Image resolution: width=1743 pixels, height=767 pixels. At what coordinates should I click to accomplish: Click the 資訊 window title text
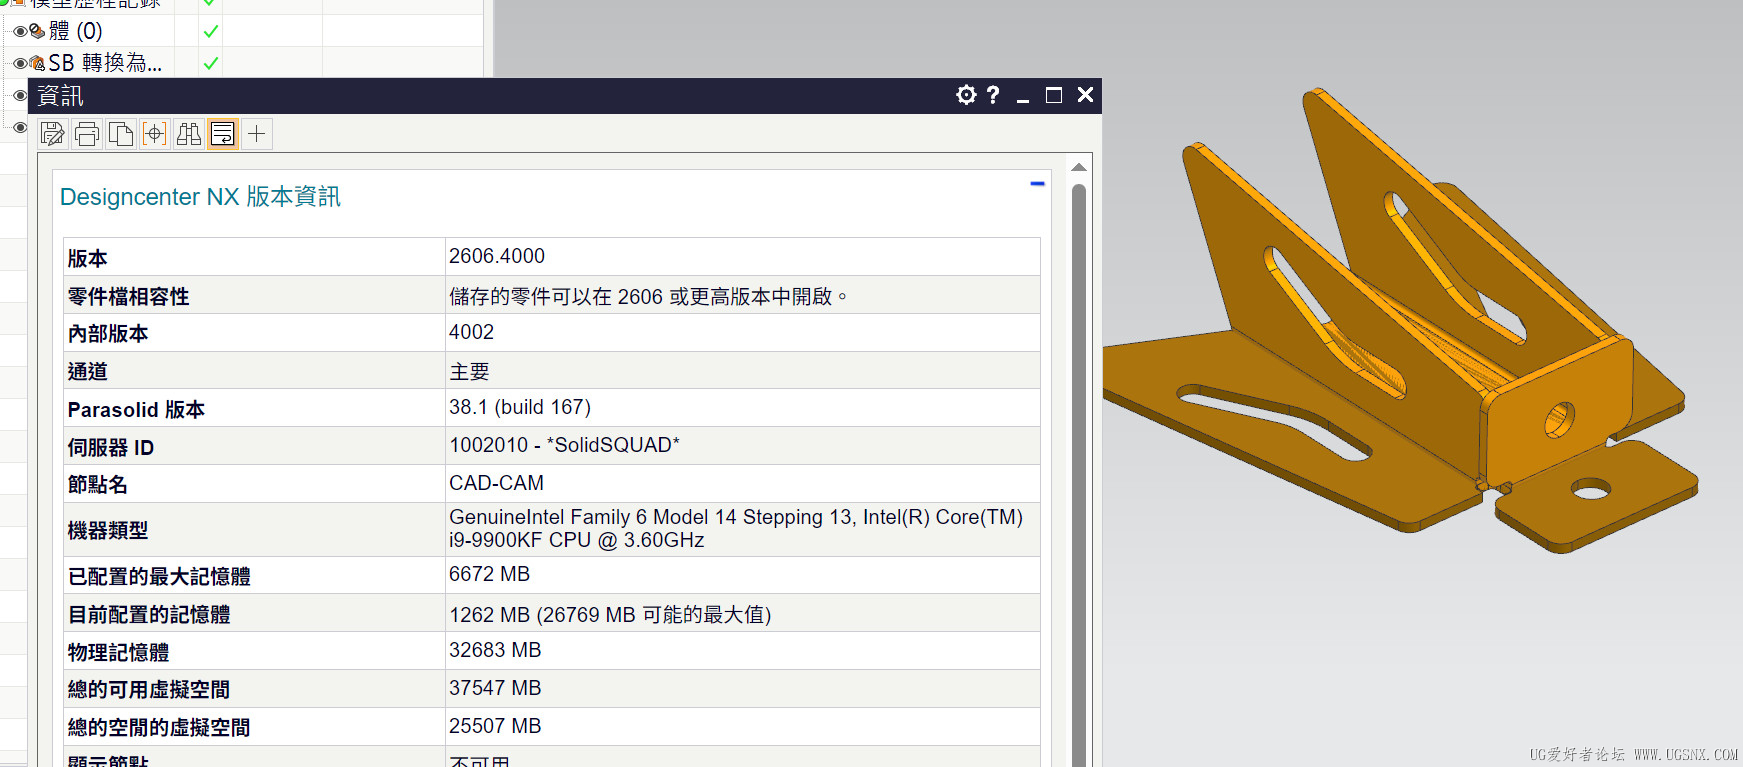[x=60, y=96]
